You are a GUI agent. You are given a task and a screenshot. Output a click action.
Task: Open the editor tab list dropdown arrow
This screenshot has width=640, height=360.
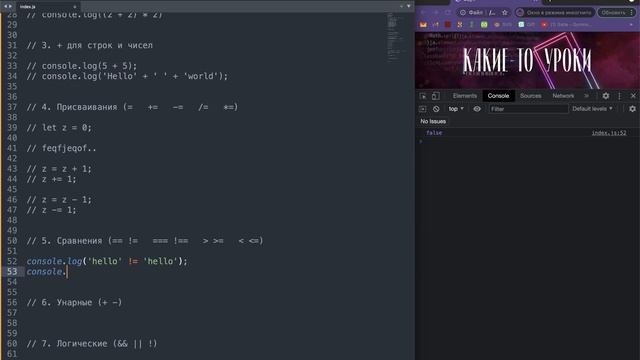pyautogui.click(x=409, y=6)
